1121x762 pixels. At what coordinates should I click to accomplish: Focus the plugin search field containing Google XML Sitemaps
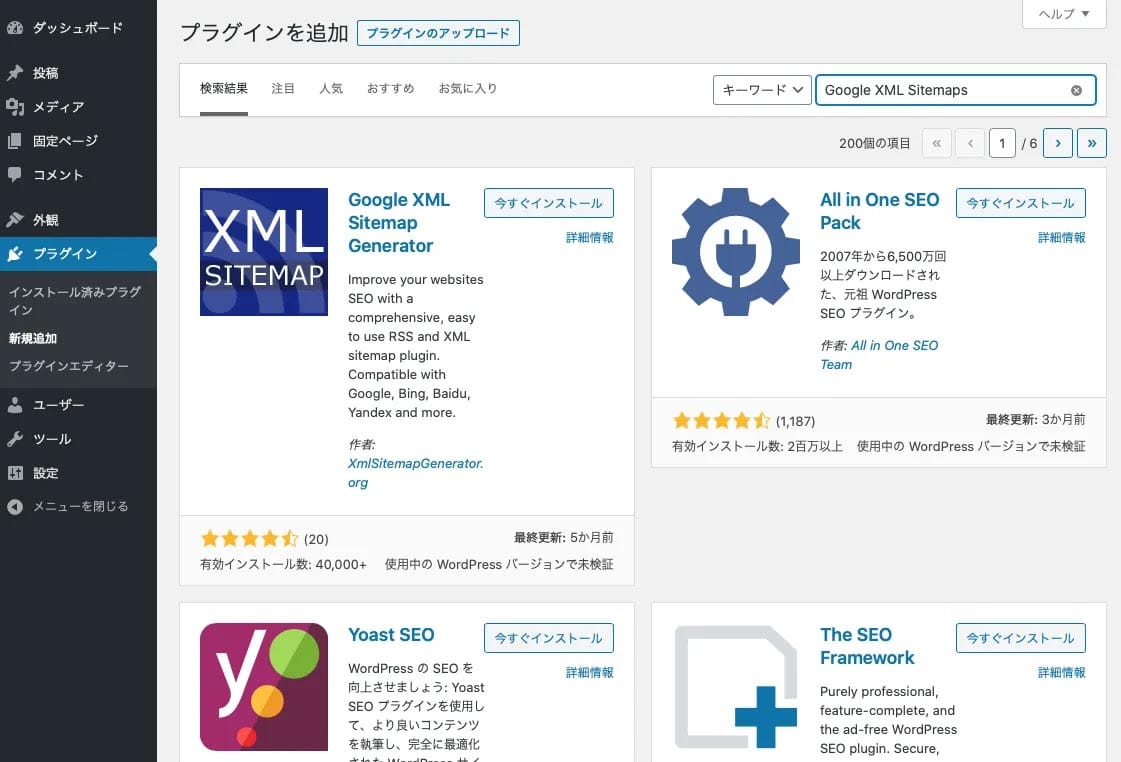pyautogui.click(x=956, y=90)
